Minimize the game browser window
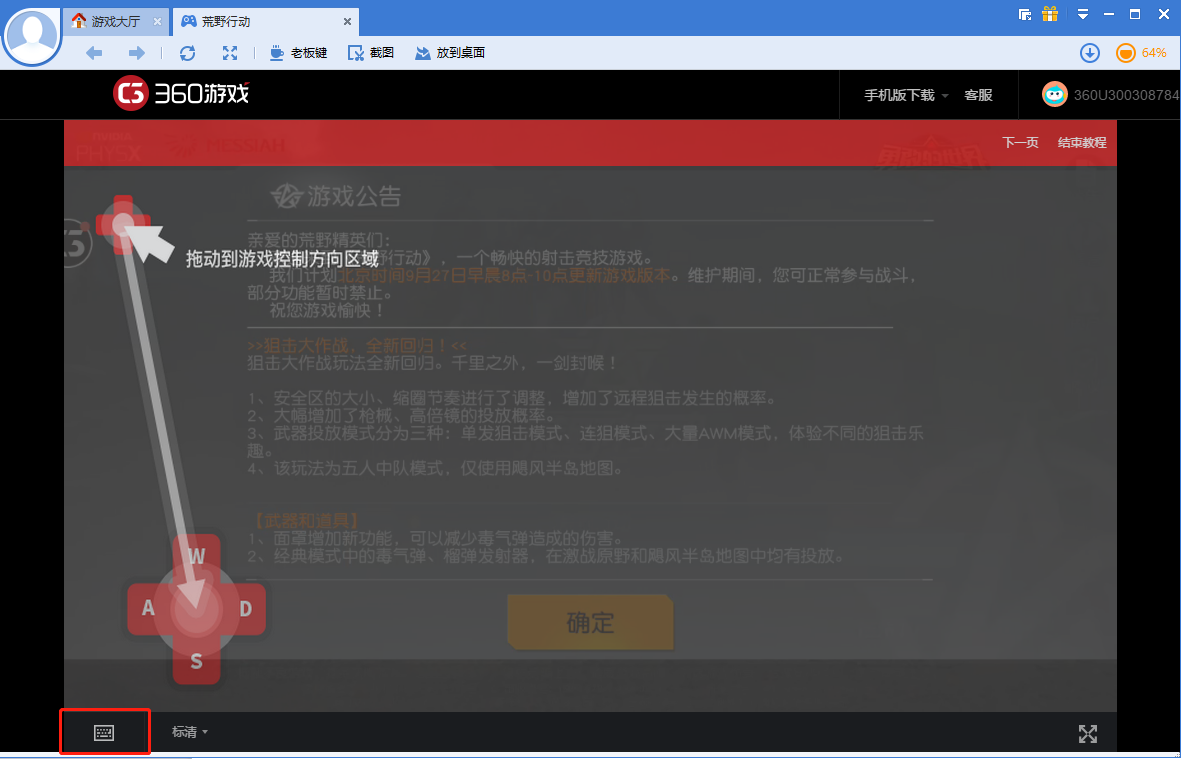This screenshot has width=1181, height=759. (1109, 14)
